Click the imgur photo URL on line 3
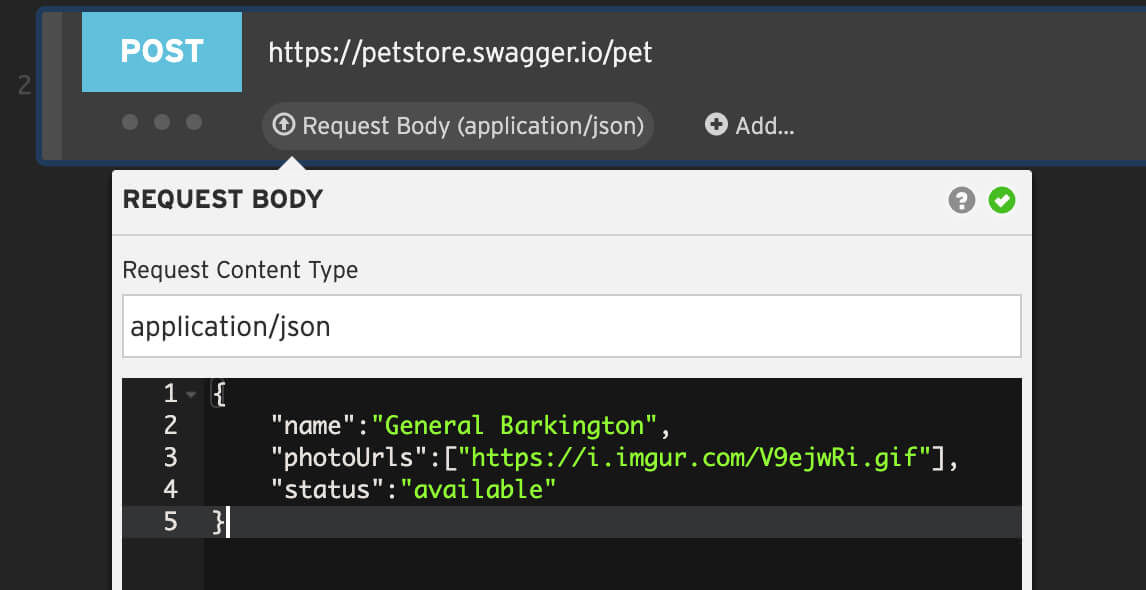Screen dimensions: 1146x590 click(x=710, y=457)
